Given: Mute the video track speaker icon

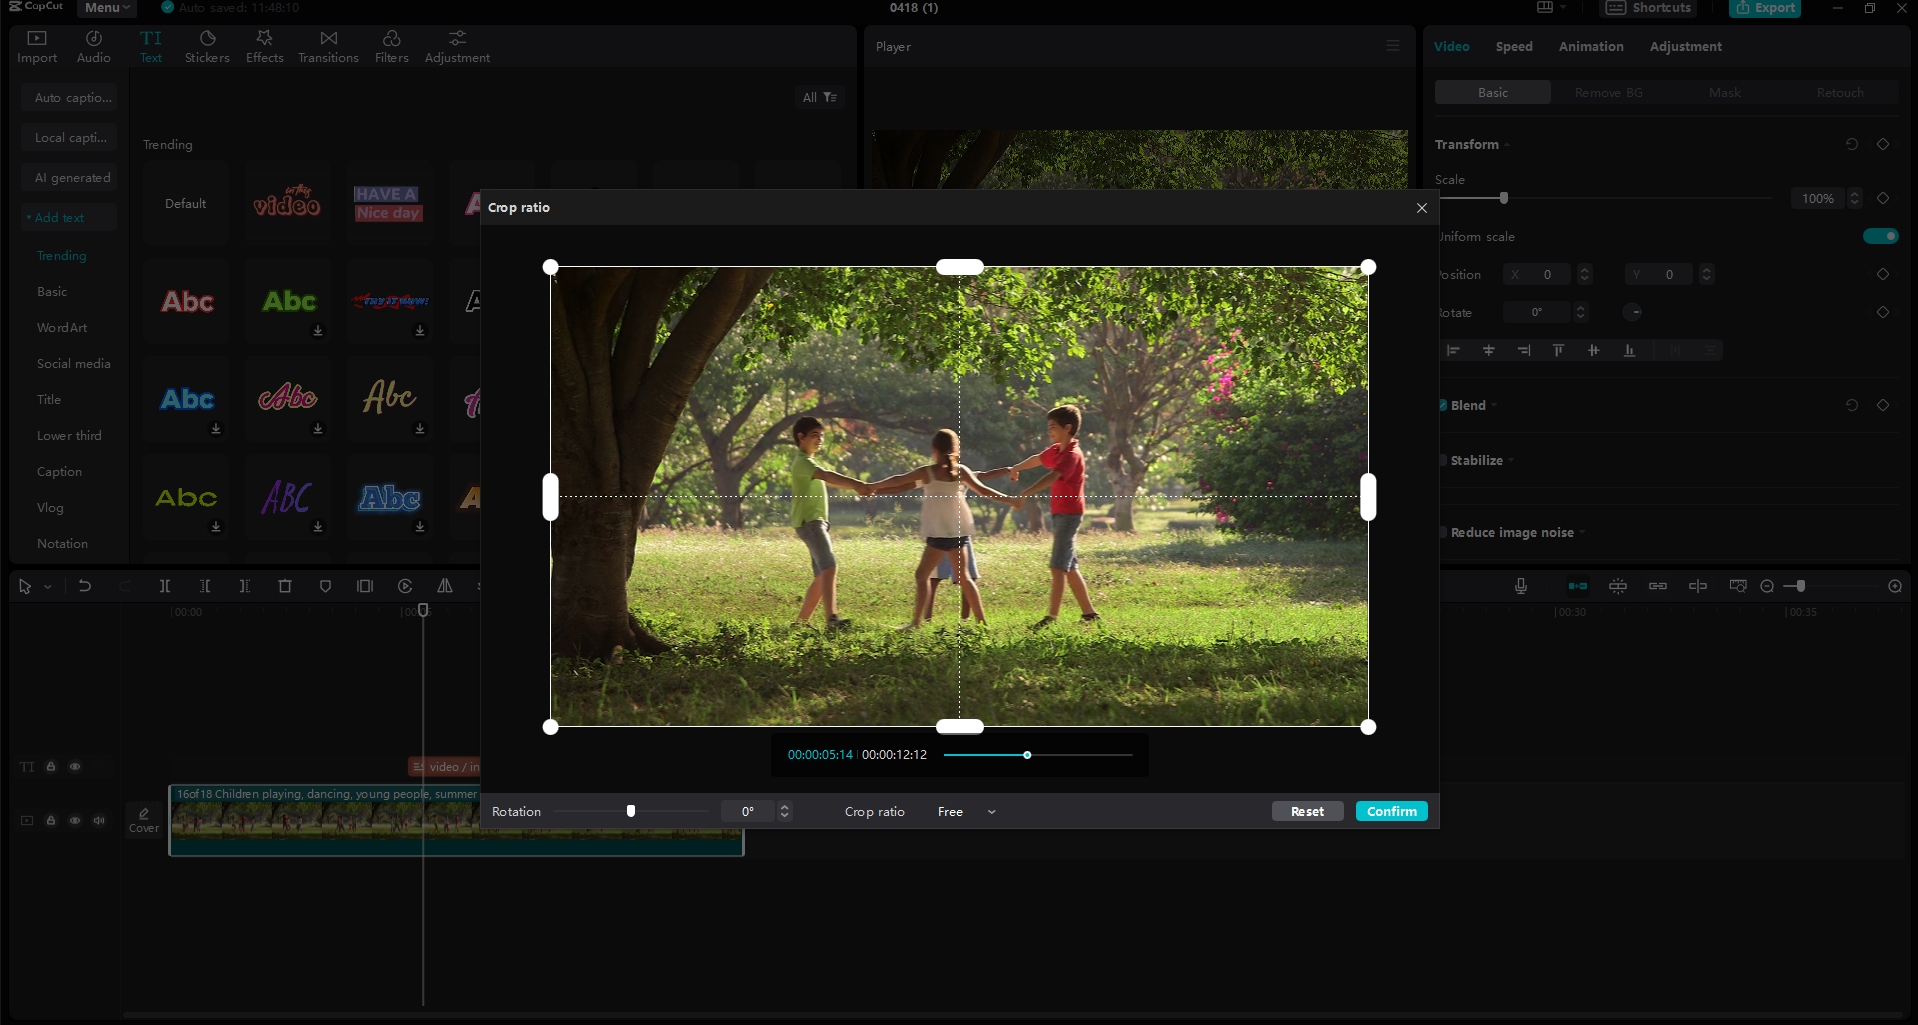Looking at the screenshot, I should pyautogui.click(x=99, y=820).
